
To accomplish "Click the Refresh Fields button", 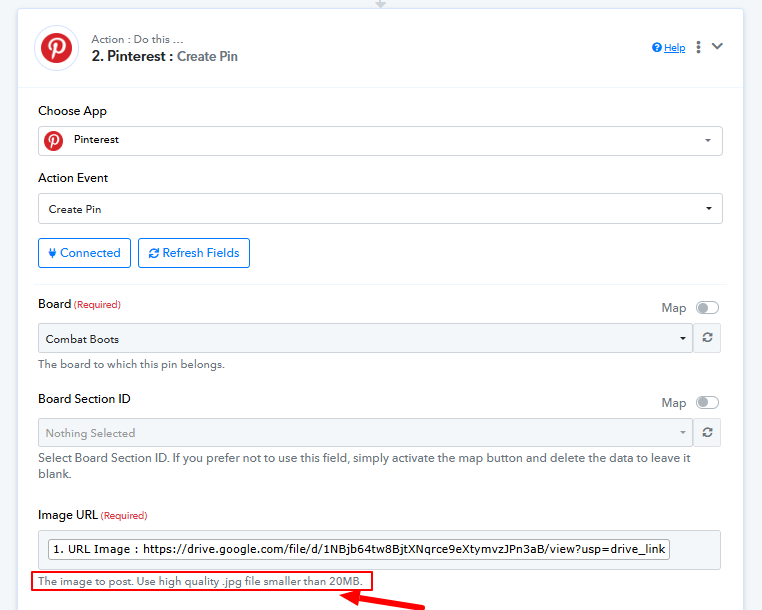I will coord(194,253).
